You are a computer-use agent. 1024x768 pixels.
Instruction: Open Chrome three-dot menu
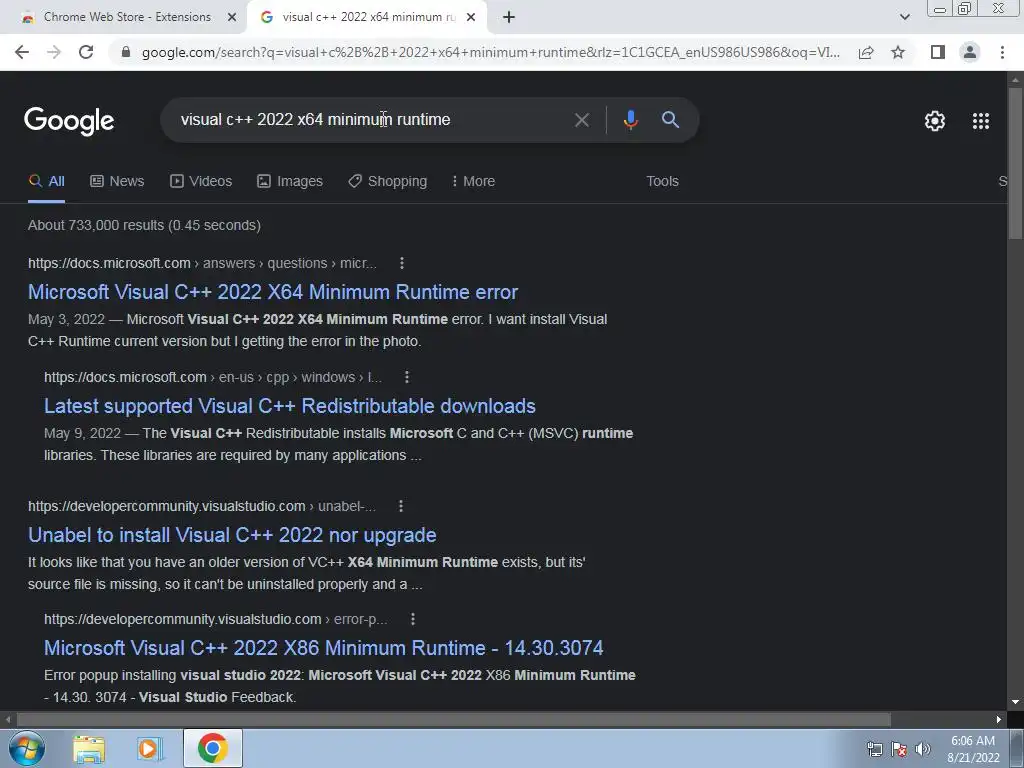point(1002,52)
